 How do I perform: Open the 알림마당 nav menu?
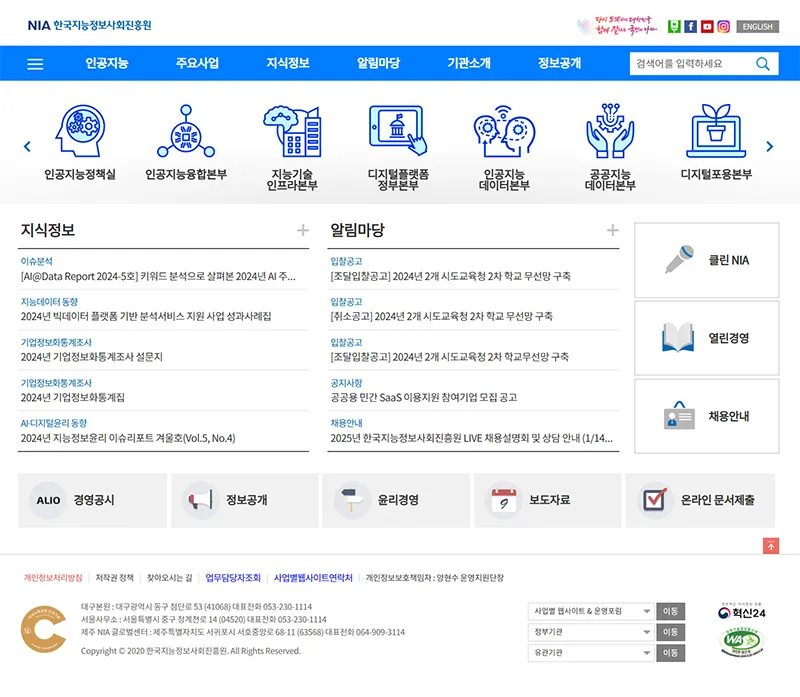379,63
